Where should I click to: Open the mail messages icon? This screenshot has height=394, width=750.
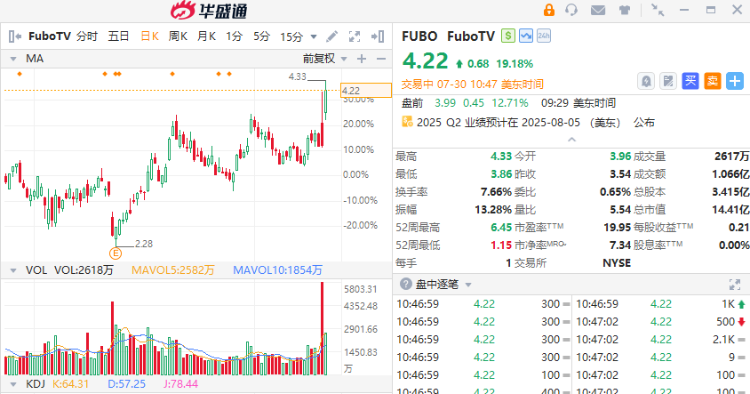click(598, 10)
